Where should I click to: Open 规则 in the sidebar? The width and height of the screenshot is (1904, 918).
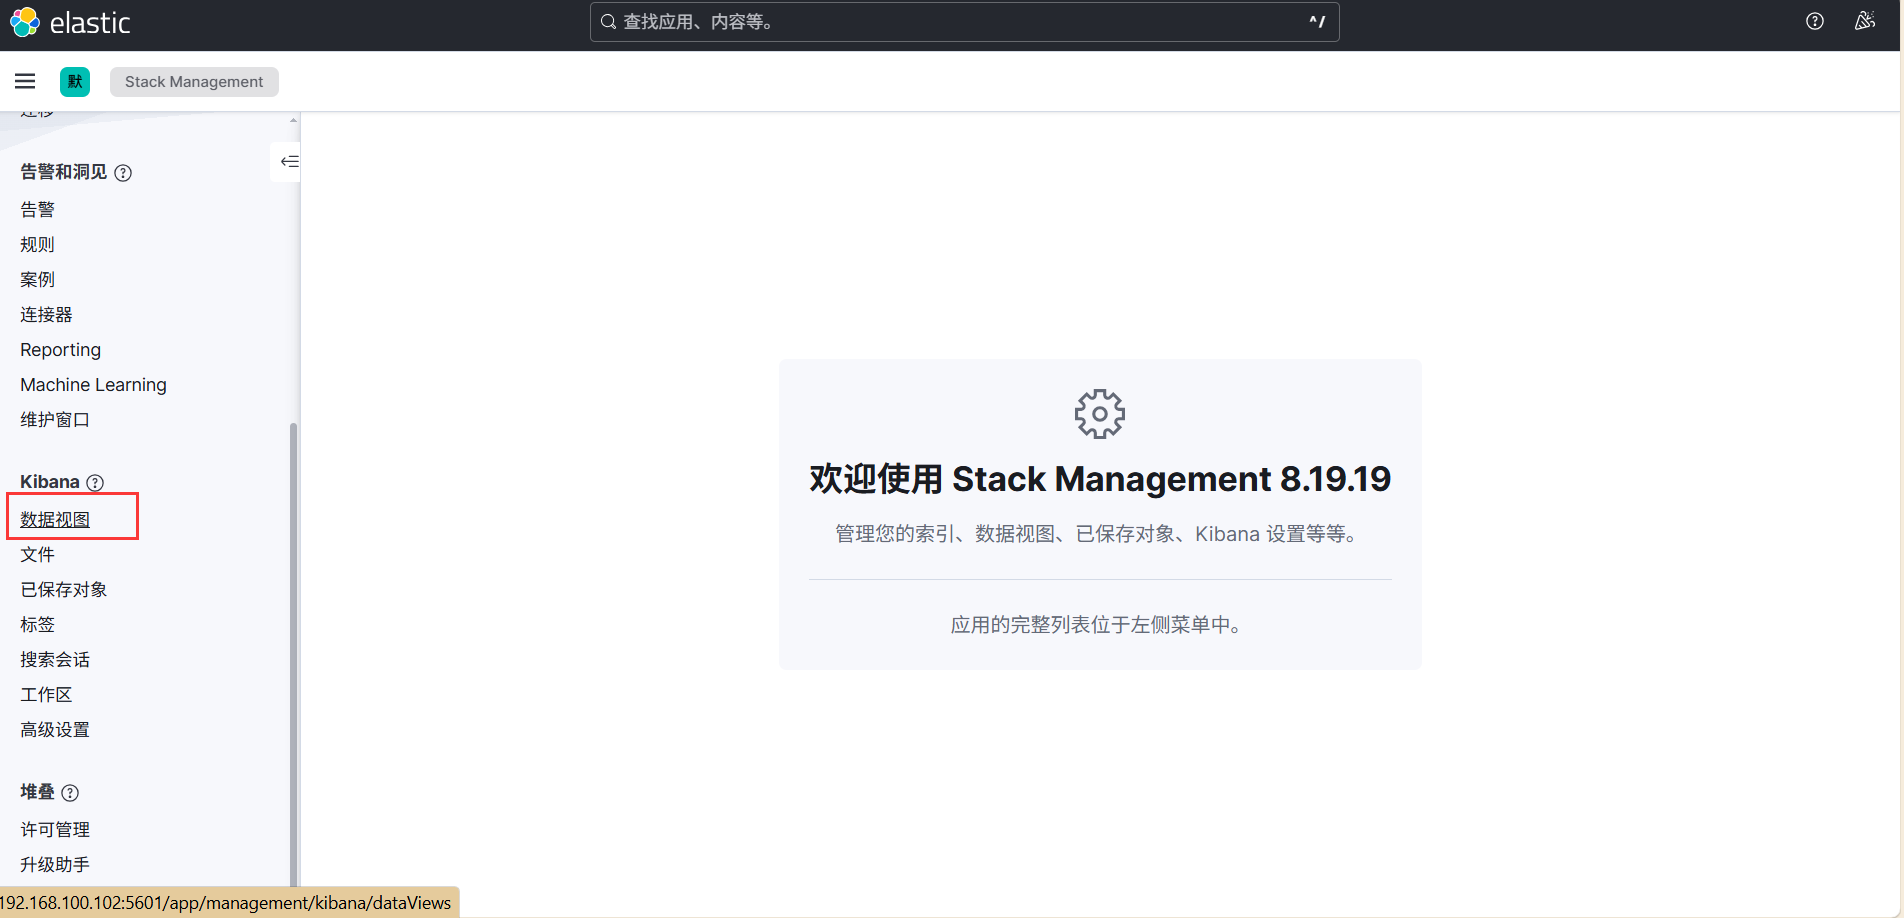pos(38,245)
